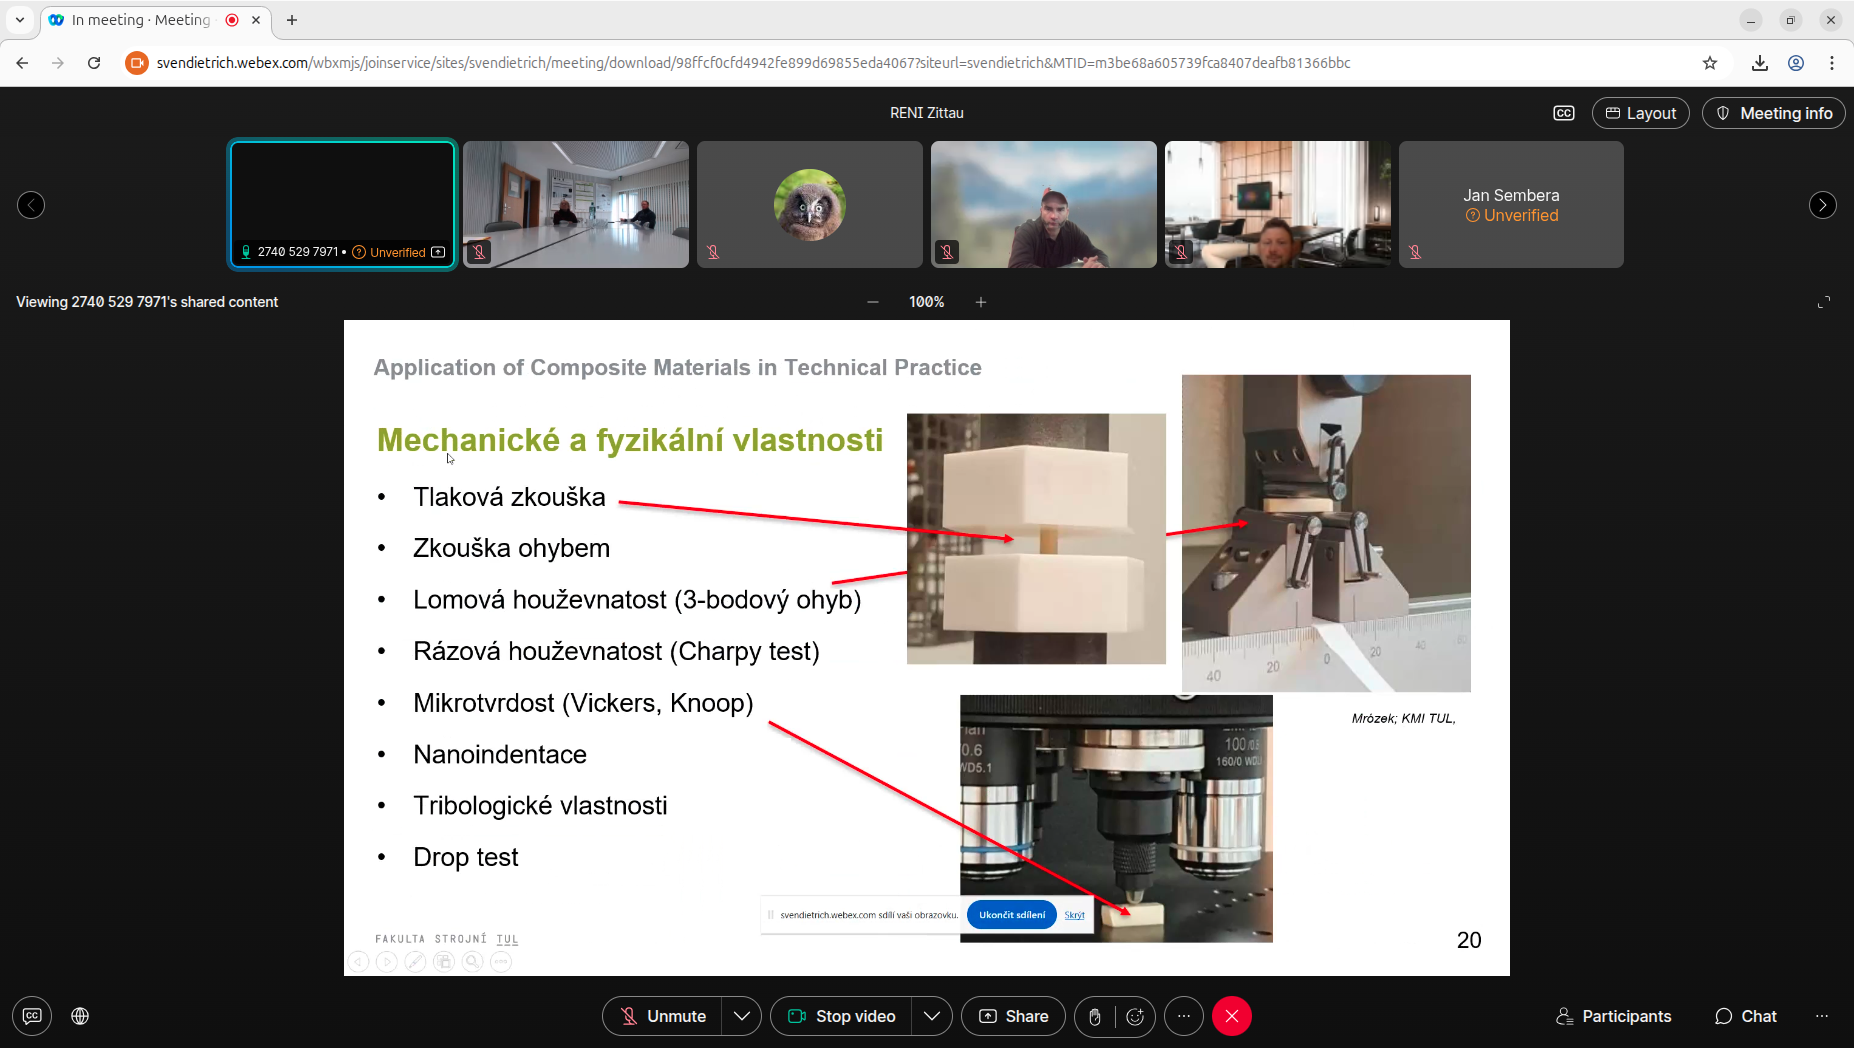The image size is (1854, 1048).
Task: Click the globe language icon
Action: click(80, 1016)
